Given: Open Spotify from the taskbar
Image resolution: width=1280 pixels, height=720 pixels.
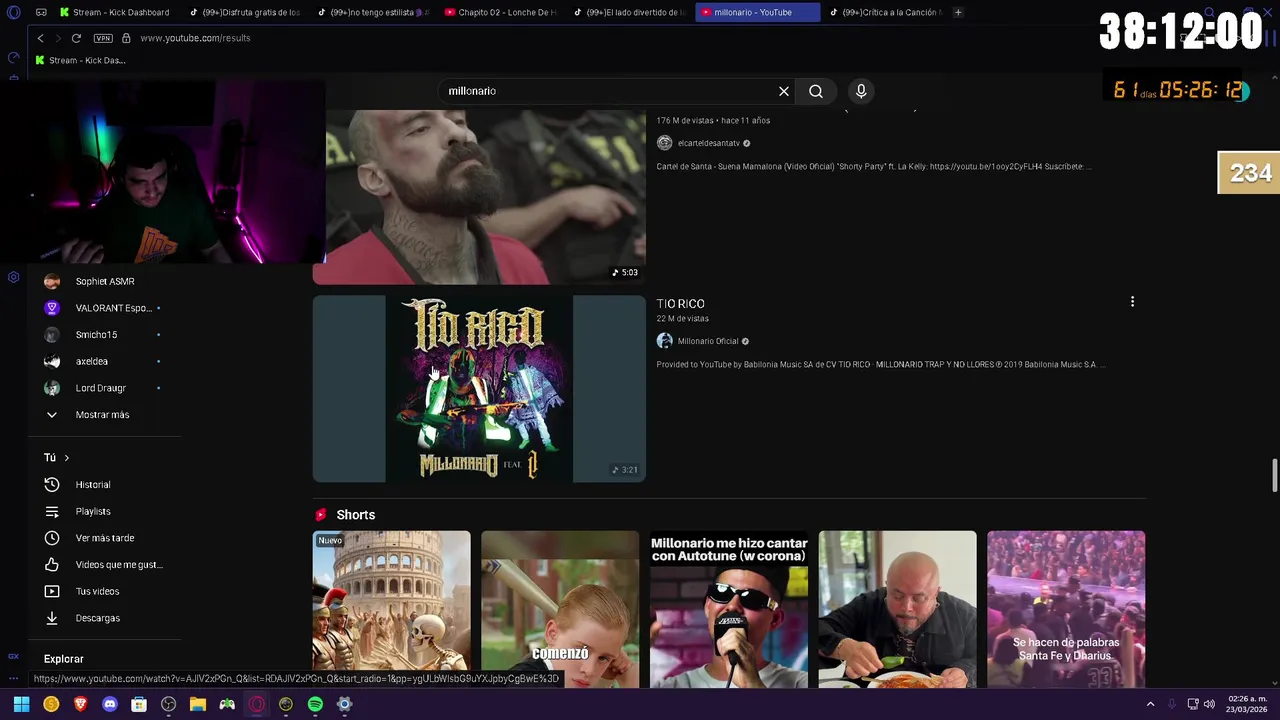Looking at the screenshot, I should click(x=315, y=704).
